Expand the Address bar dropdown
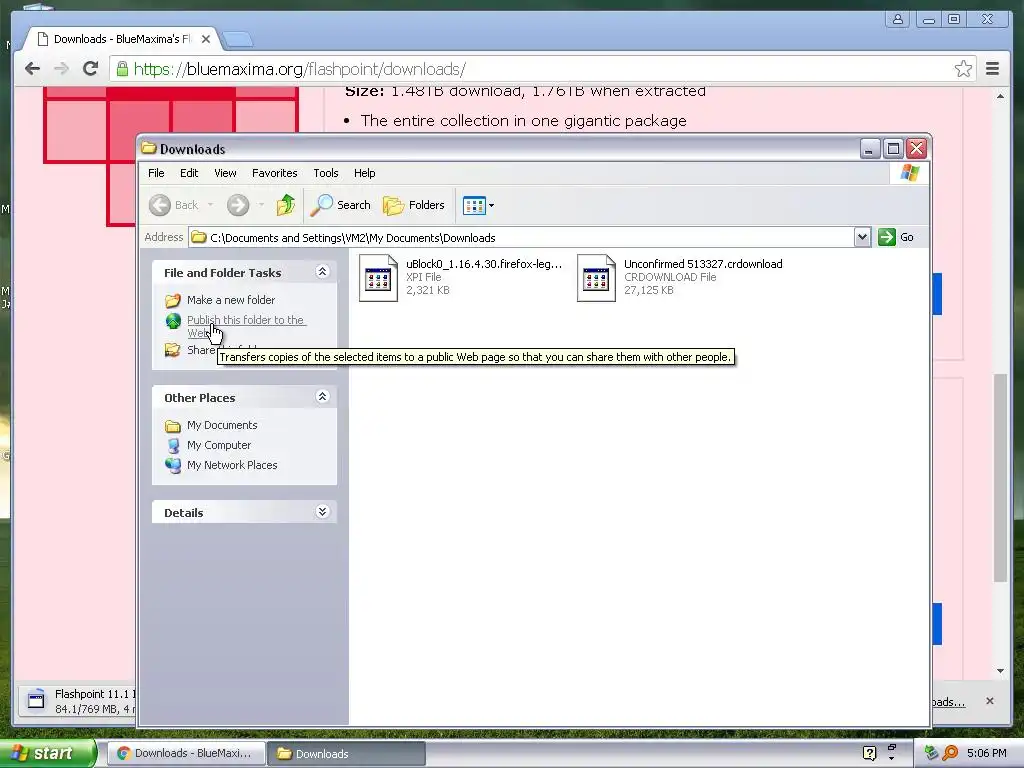 (862, 237)
